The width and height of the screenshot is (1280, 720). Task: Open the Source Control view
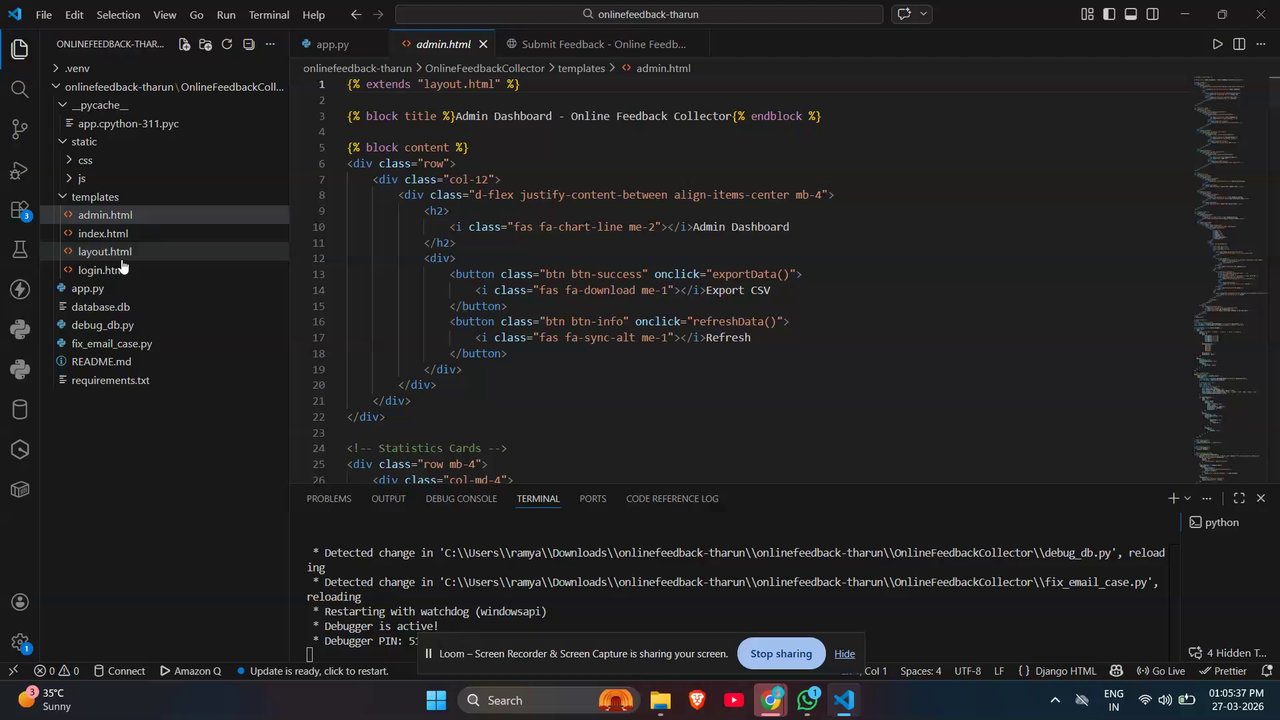pyautogui.click(x=19, y=129)
